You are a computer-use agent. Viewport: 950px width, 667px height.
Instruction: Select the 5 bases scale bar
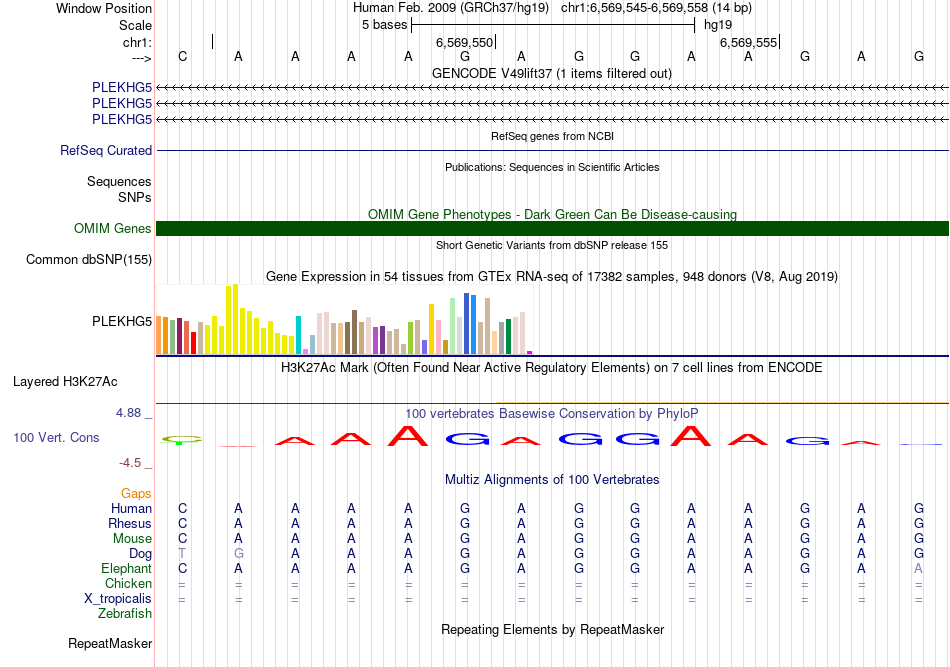(x=553, y=25)
